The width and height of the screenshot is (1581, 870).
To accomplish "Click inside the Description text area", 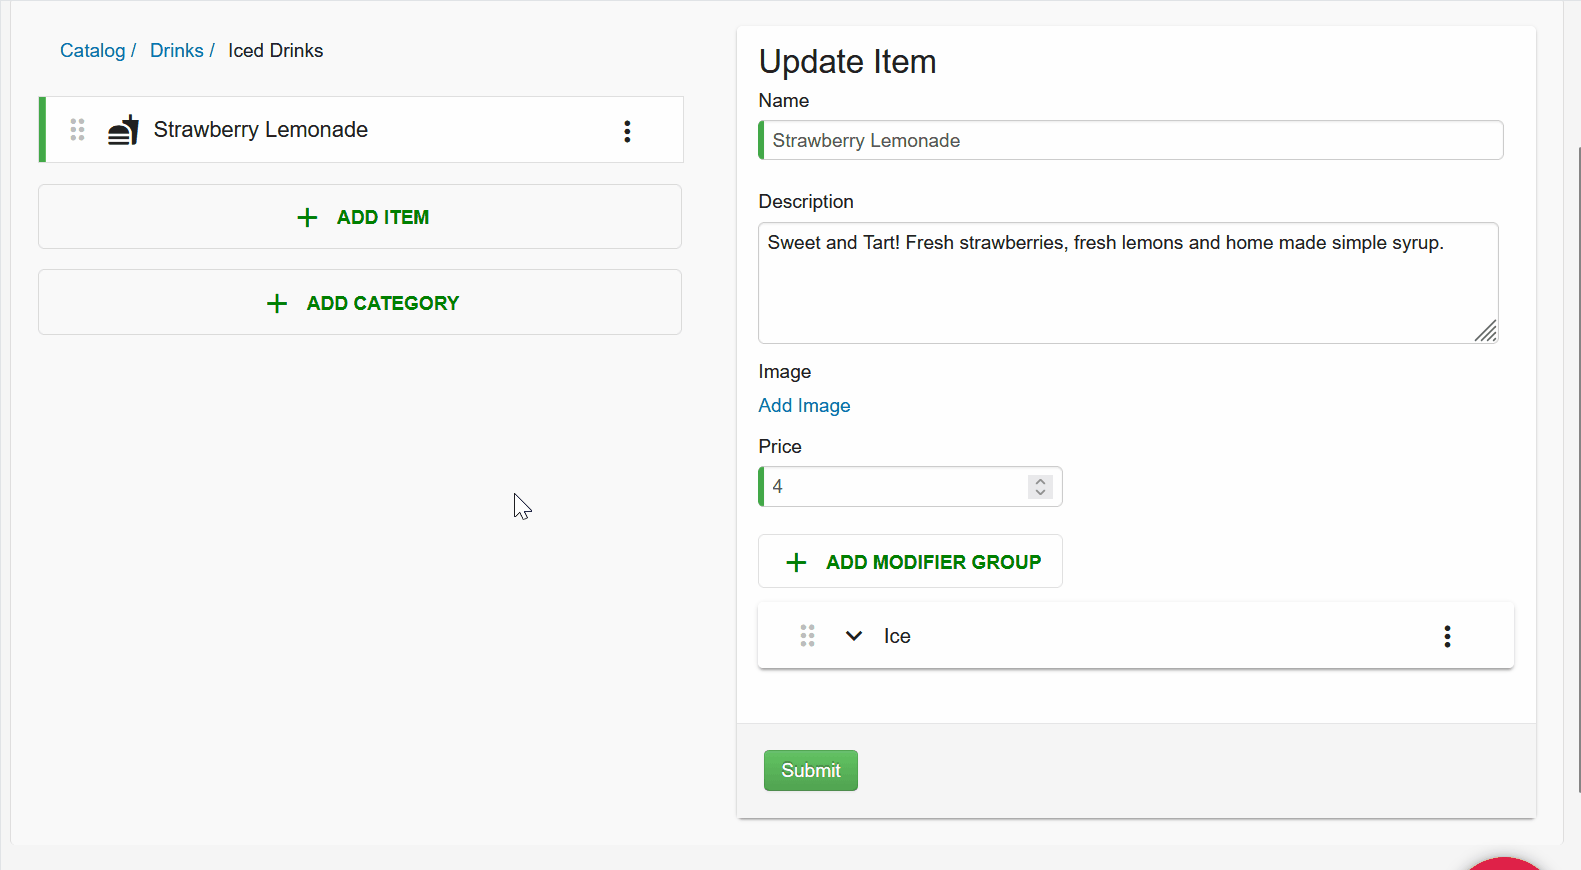I will 1128,283.
